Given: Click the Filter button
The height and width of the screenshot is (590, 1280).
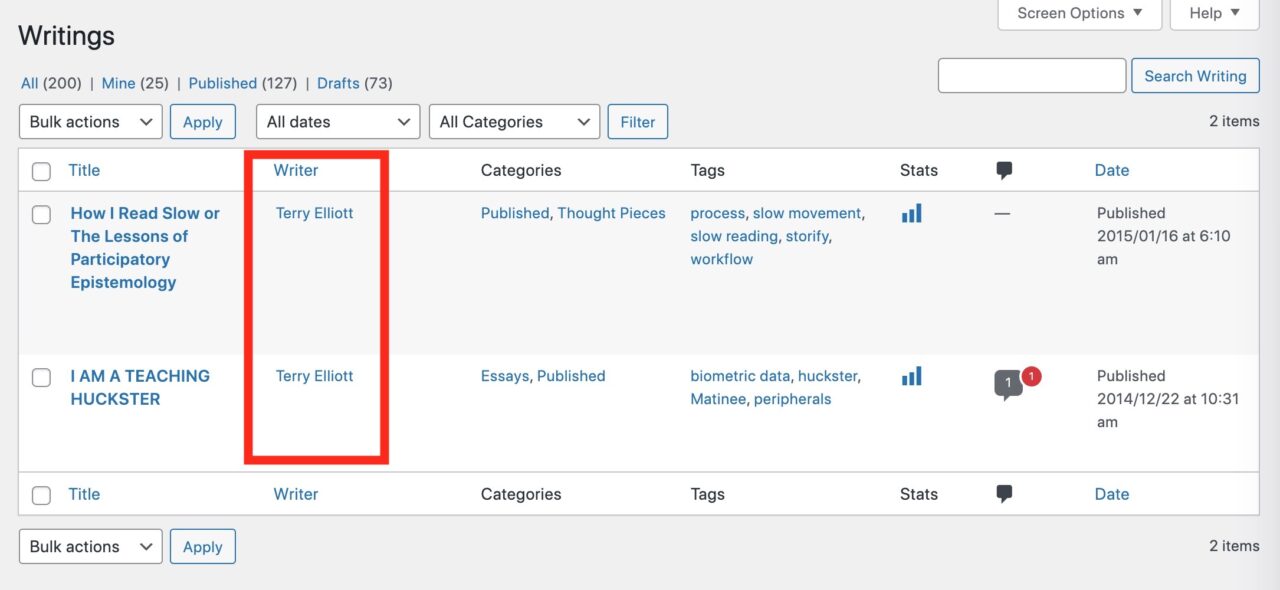Looking at the screenshot, I should [638, 122].
